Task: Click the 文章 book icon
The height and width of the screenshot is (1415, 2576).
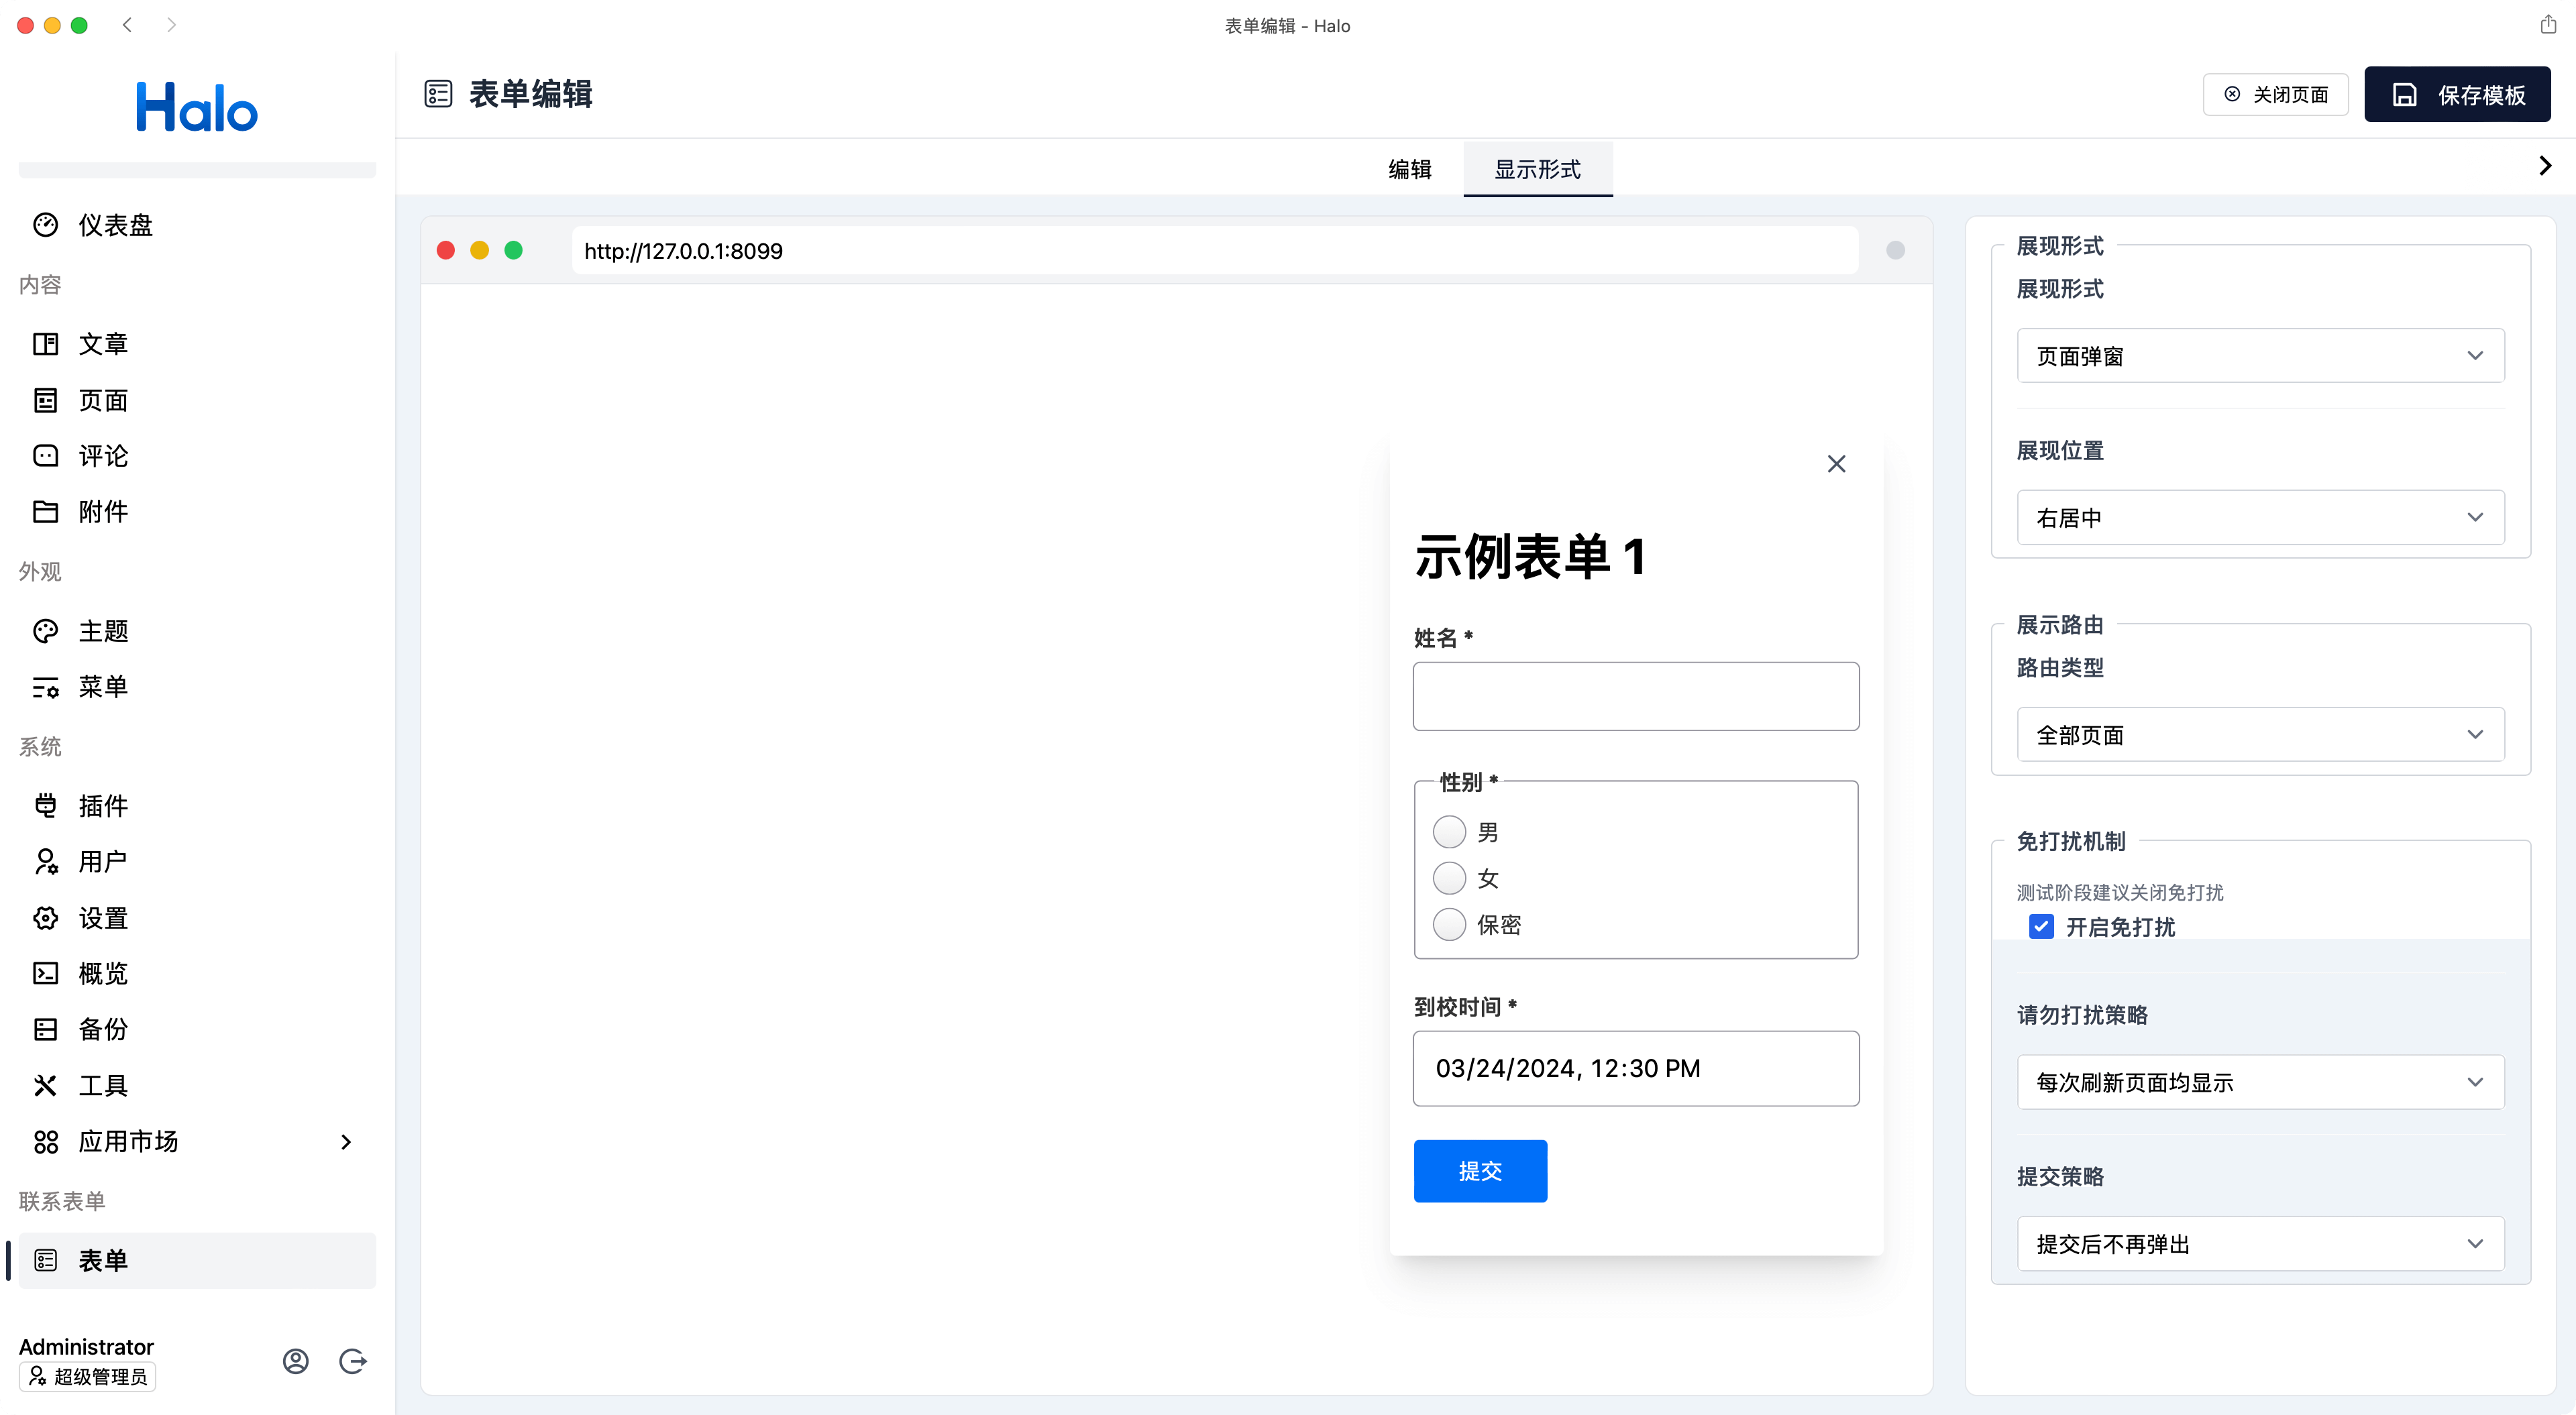Action: click(45, 344)
